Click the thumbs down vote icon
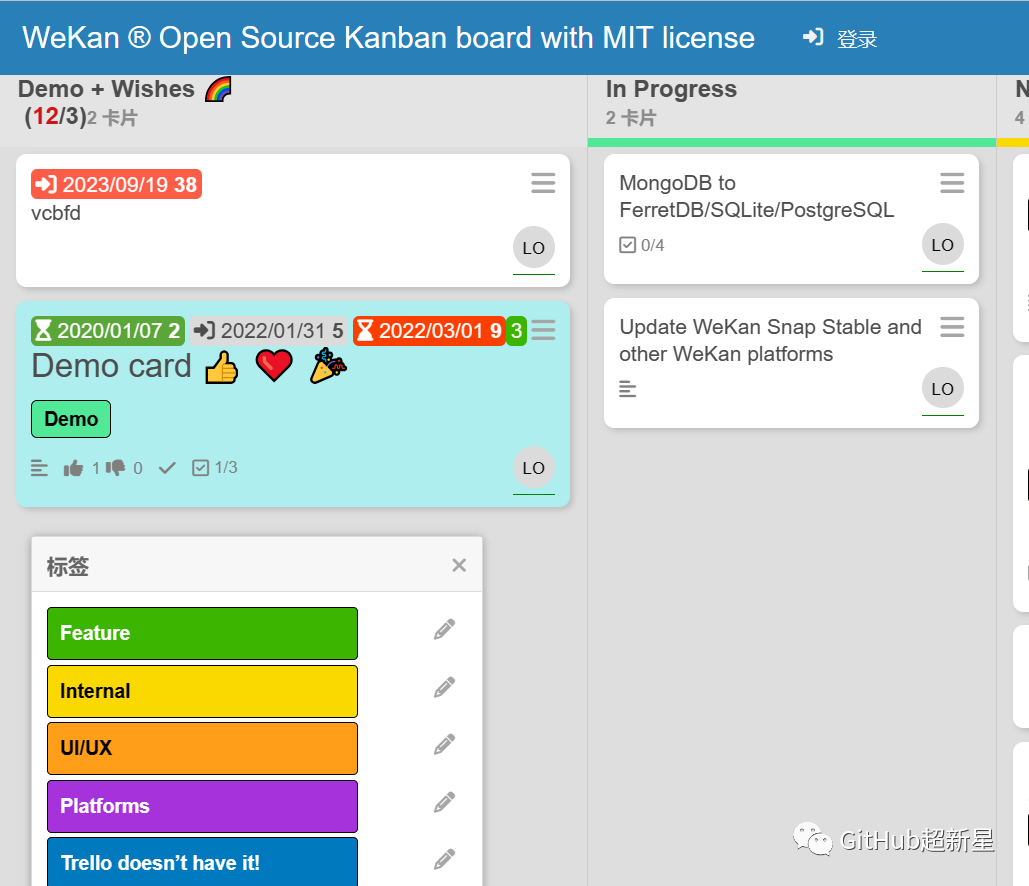Screen dimensions: 1029x886 [x=115, y=467]
